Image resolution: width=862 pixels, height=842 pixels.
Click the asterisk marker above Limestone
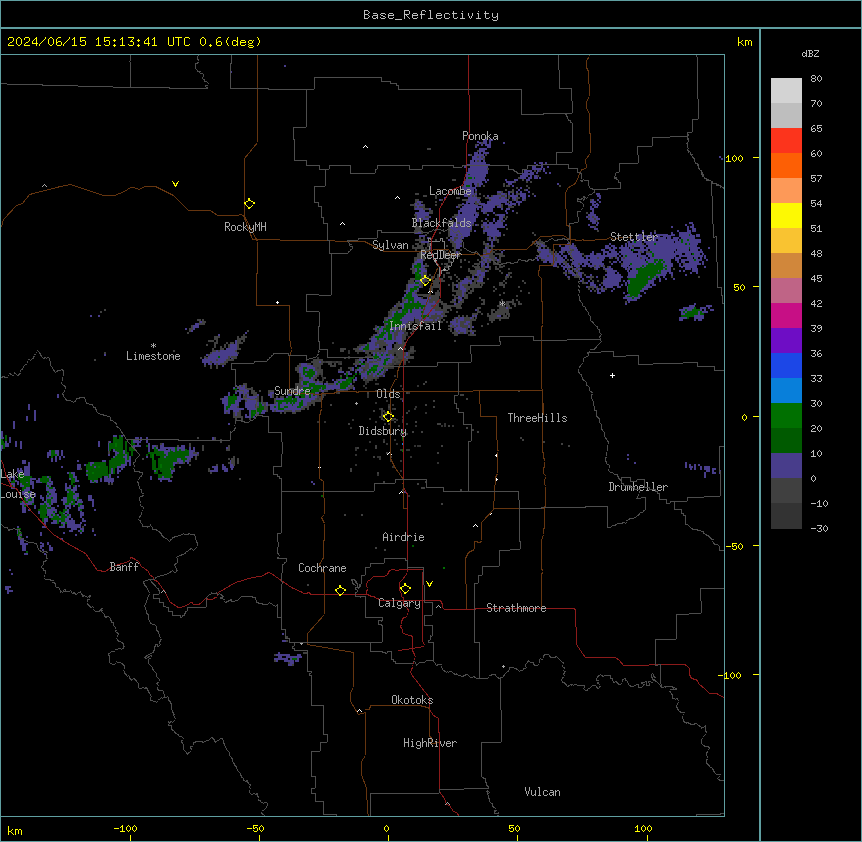tap(153, 346)
